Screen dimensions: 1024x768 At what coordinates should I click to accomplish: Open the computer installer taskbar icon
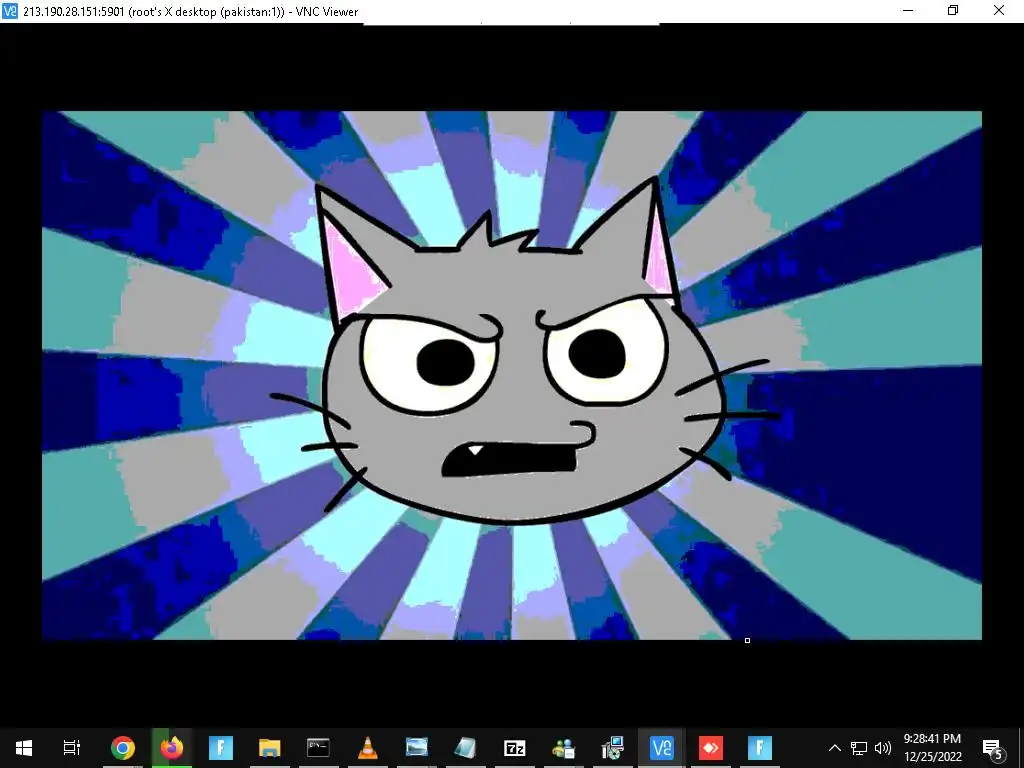pos(613,748)
